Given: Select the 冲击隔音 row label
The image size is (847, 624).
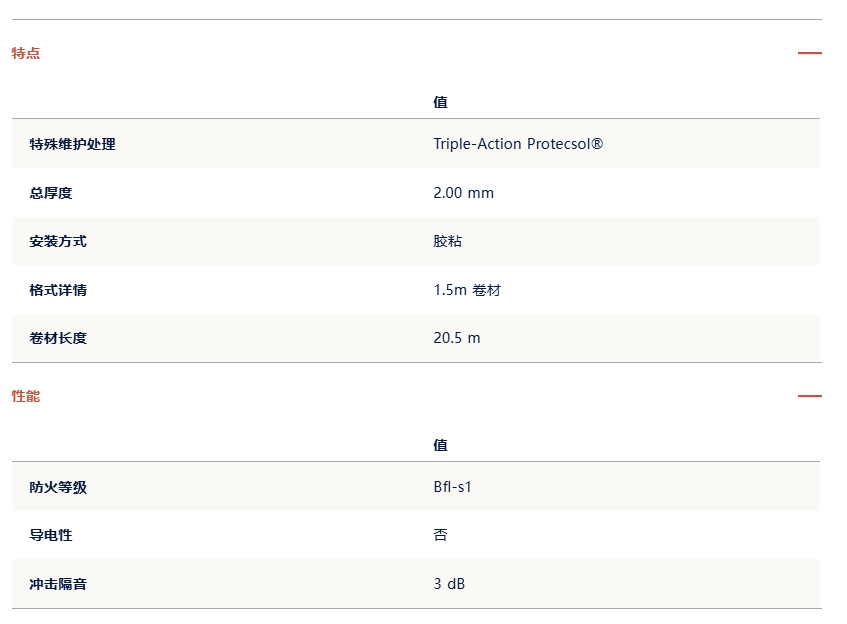Looking at the screenshot, I should click(58, 584).
